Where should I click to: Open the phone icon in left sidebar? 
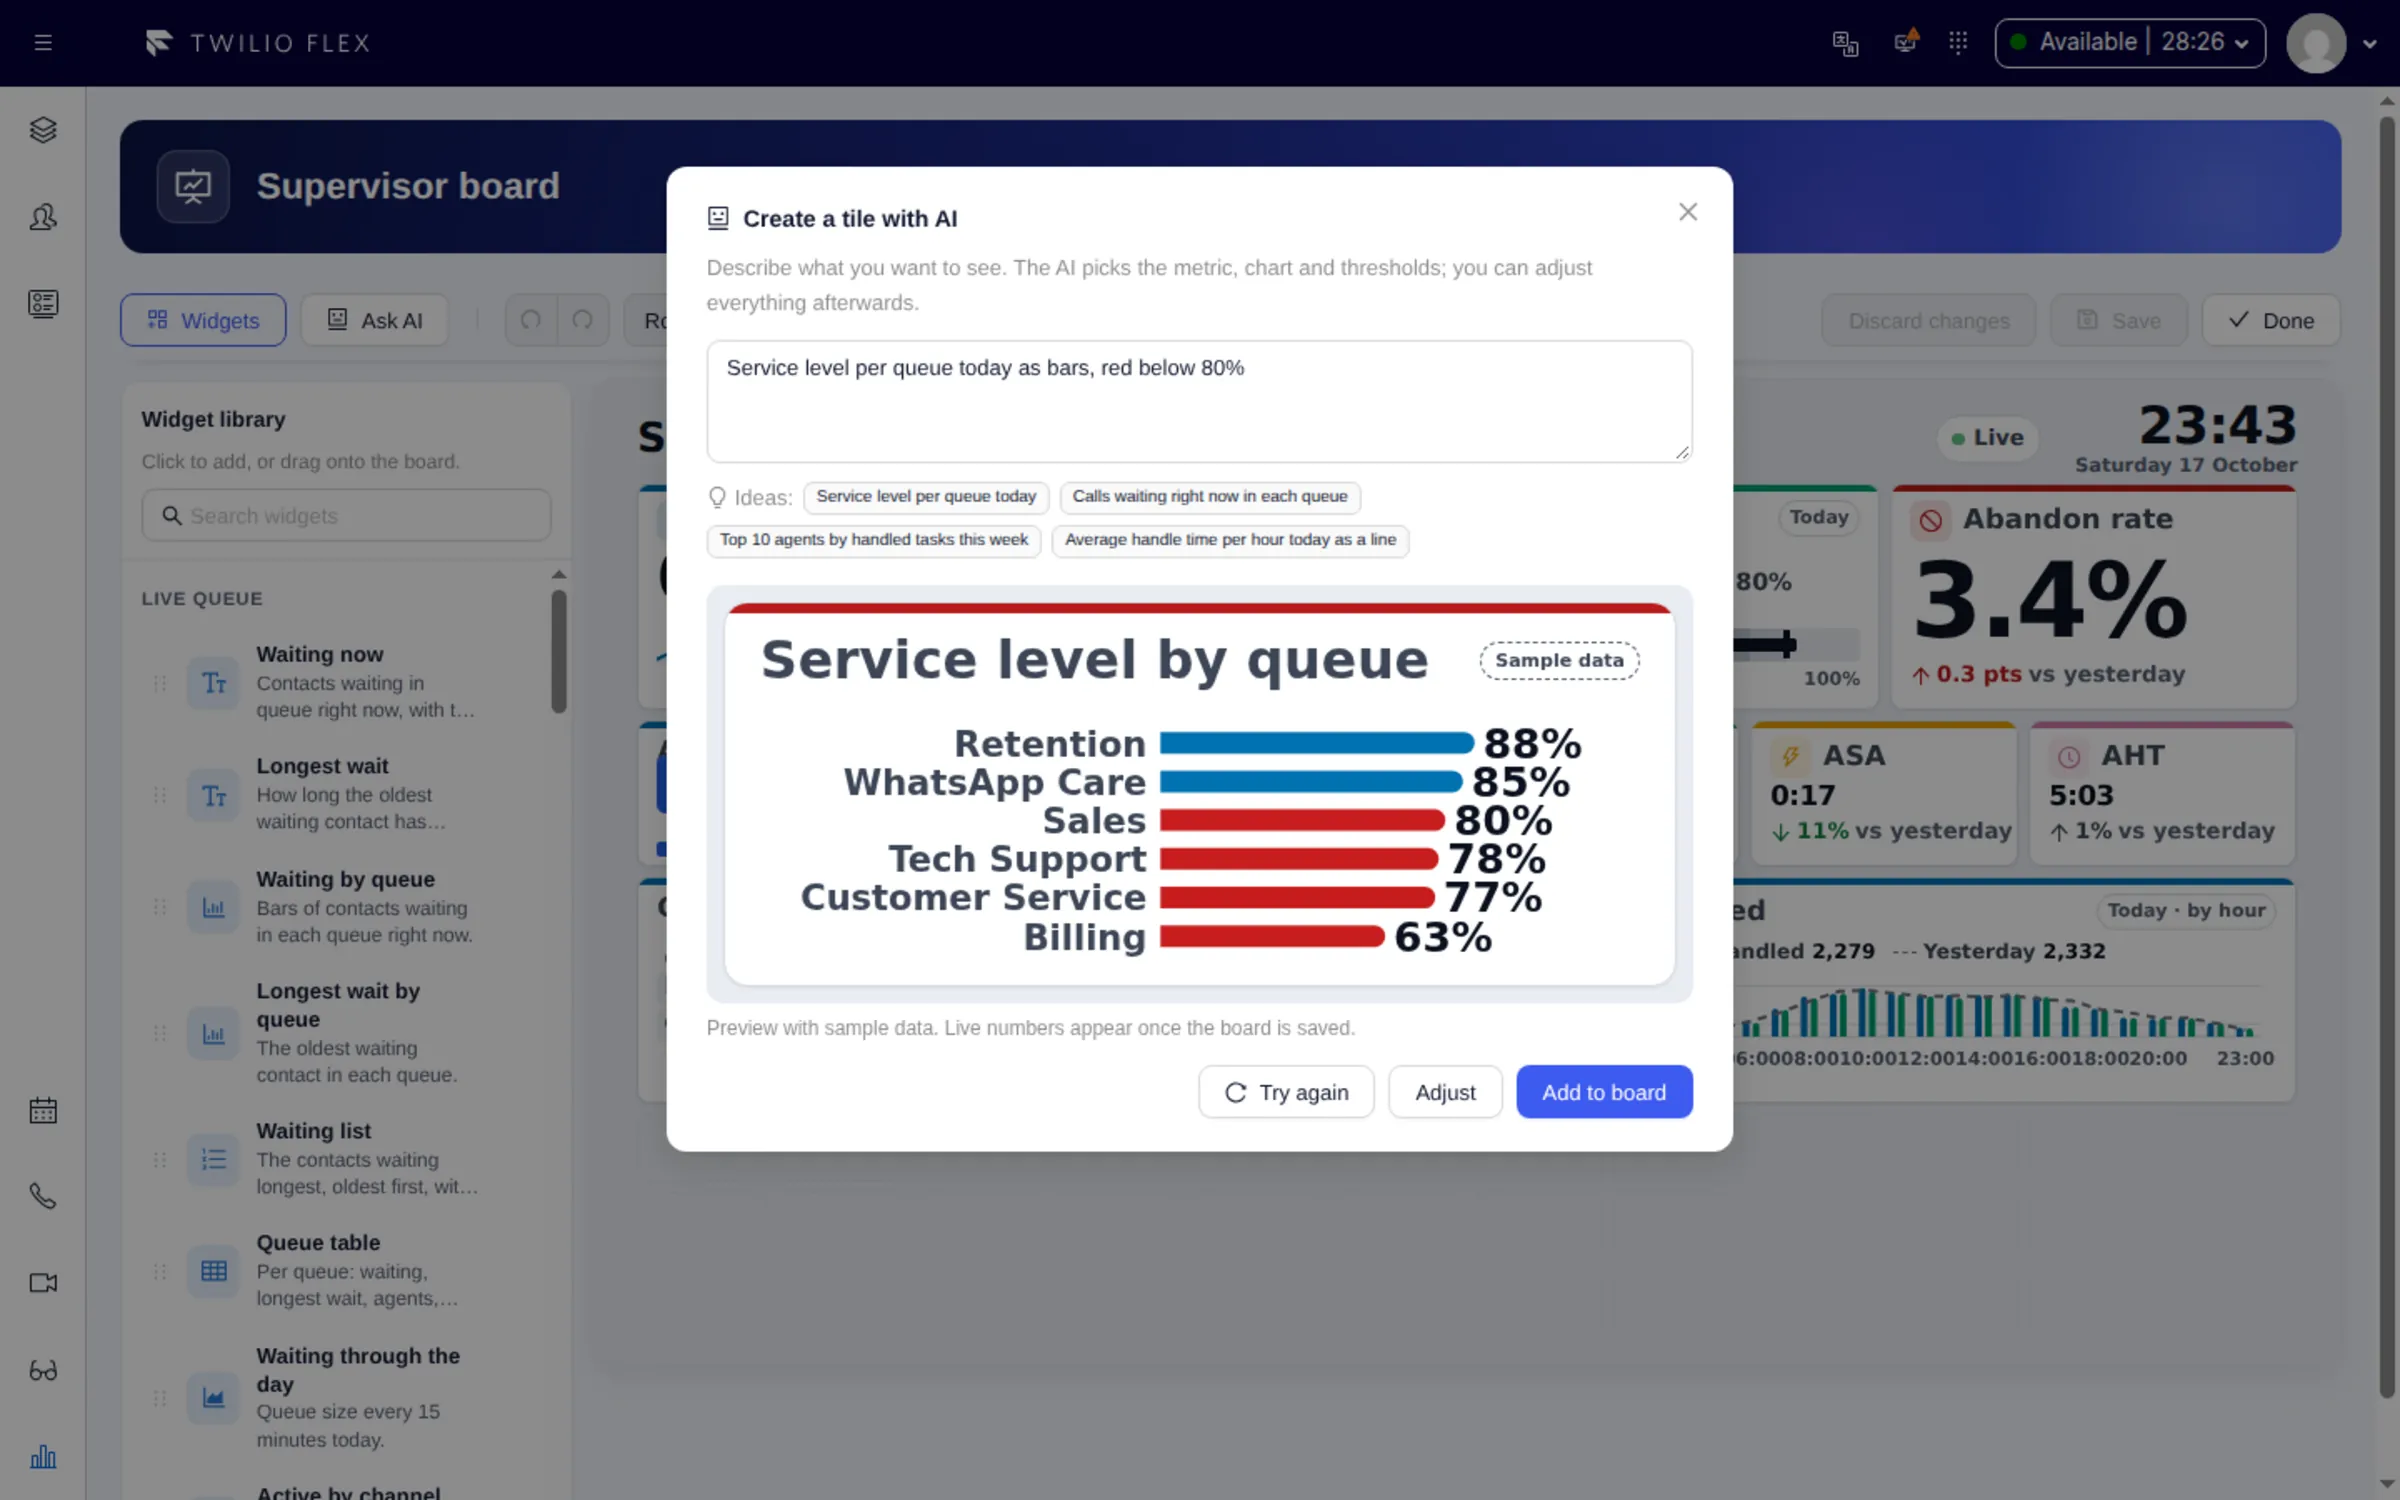(x=43, y=1197)
